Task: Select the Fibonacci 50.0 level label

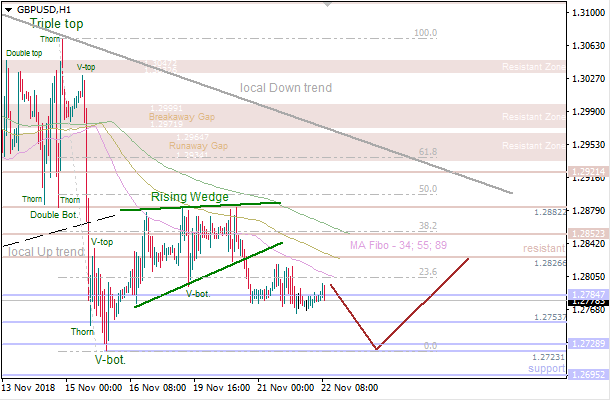Action: tap(427, 189)
